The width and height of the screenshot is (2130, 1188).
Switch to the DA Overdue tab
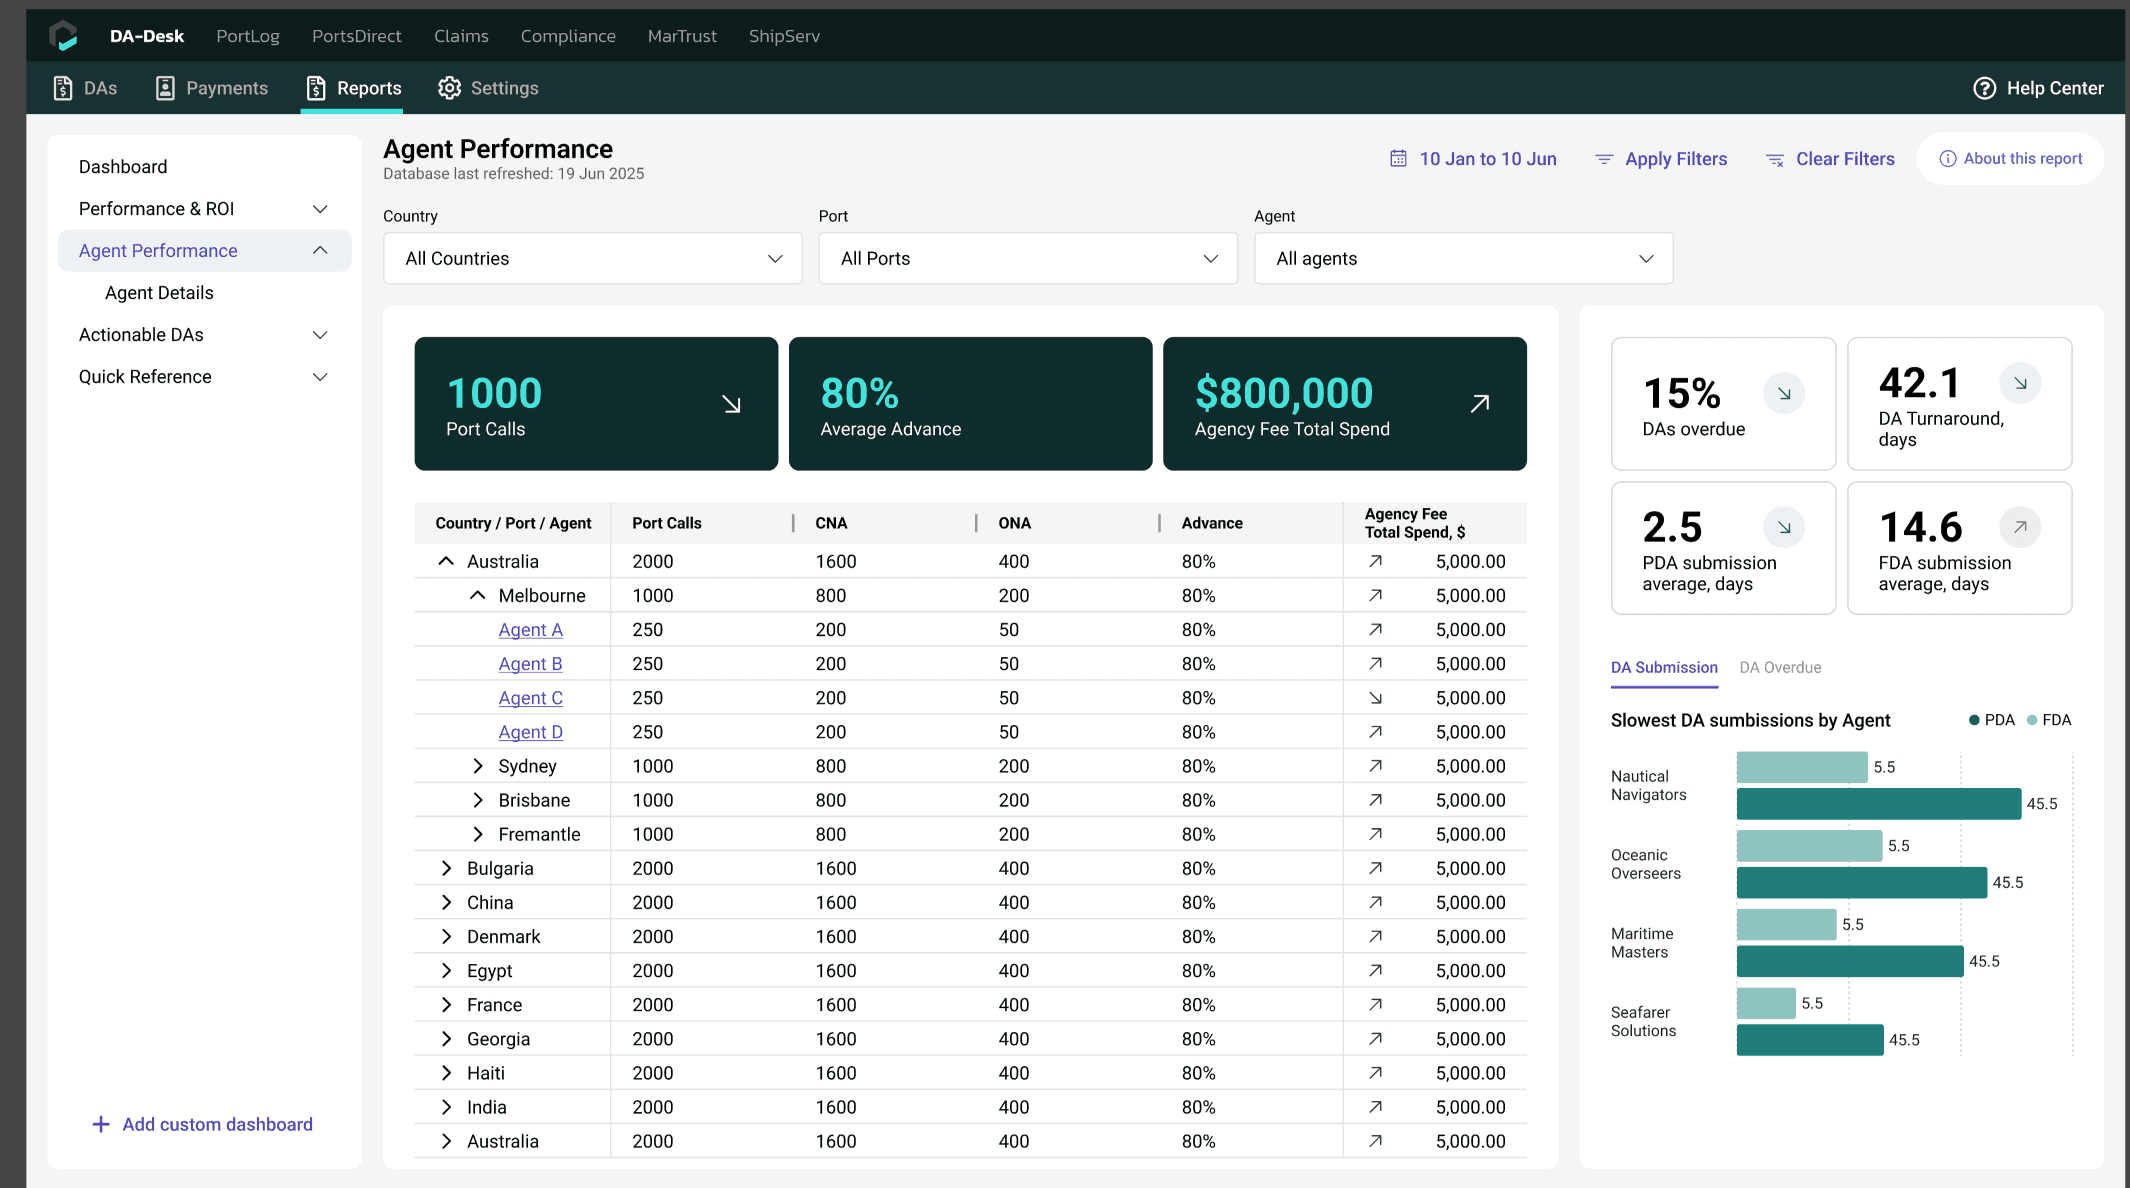[1779, 667]
